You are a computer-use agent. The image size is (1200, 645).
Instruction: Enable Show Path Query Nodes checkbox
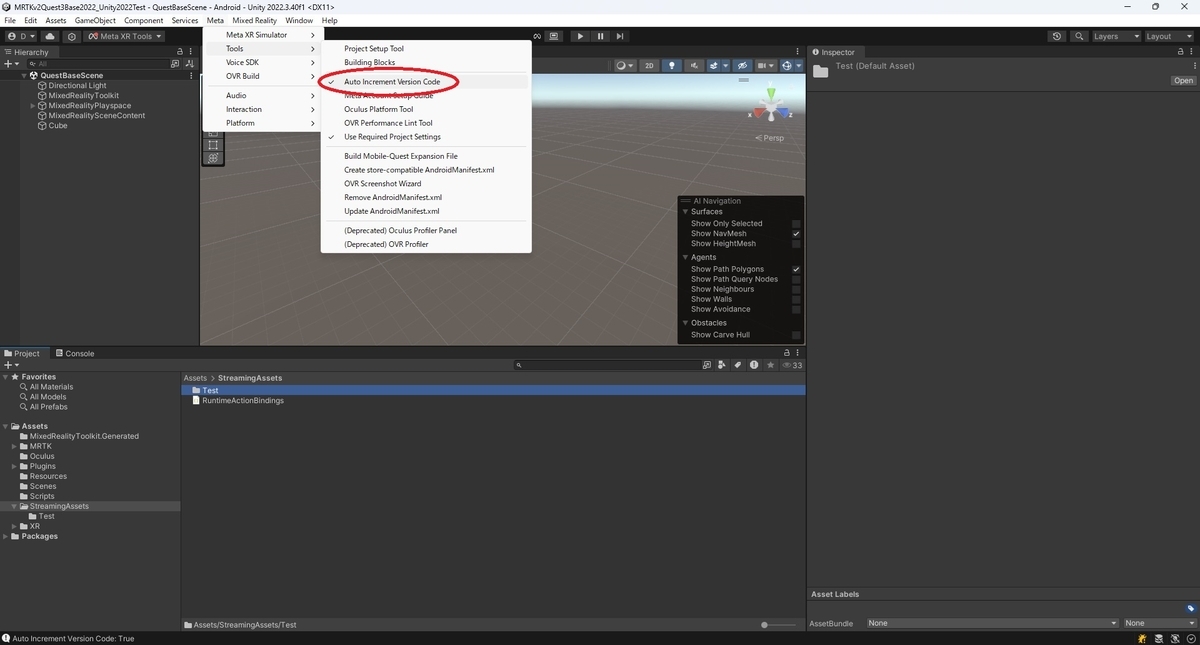[x=796, y=279]
